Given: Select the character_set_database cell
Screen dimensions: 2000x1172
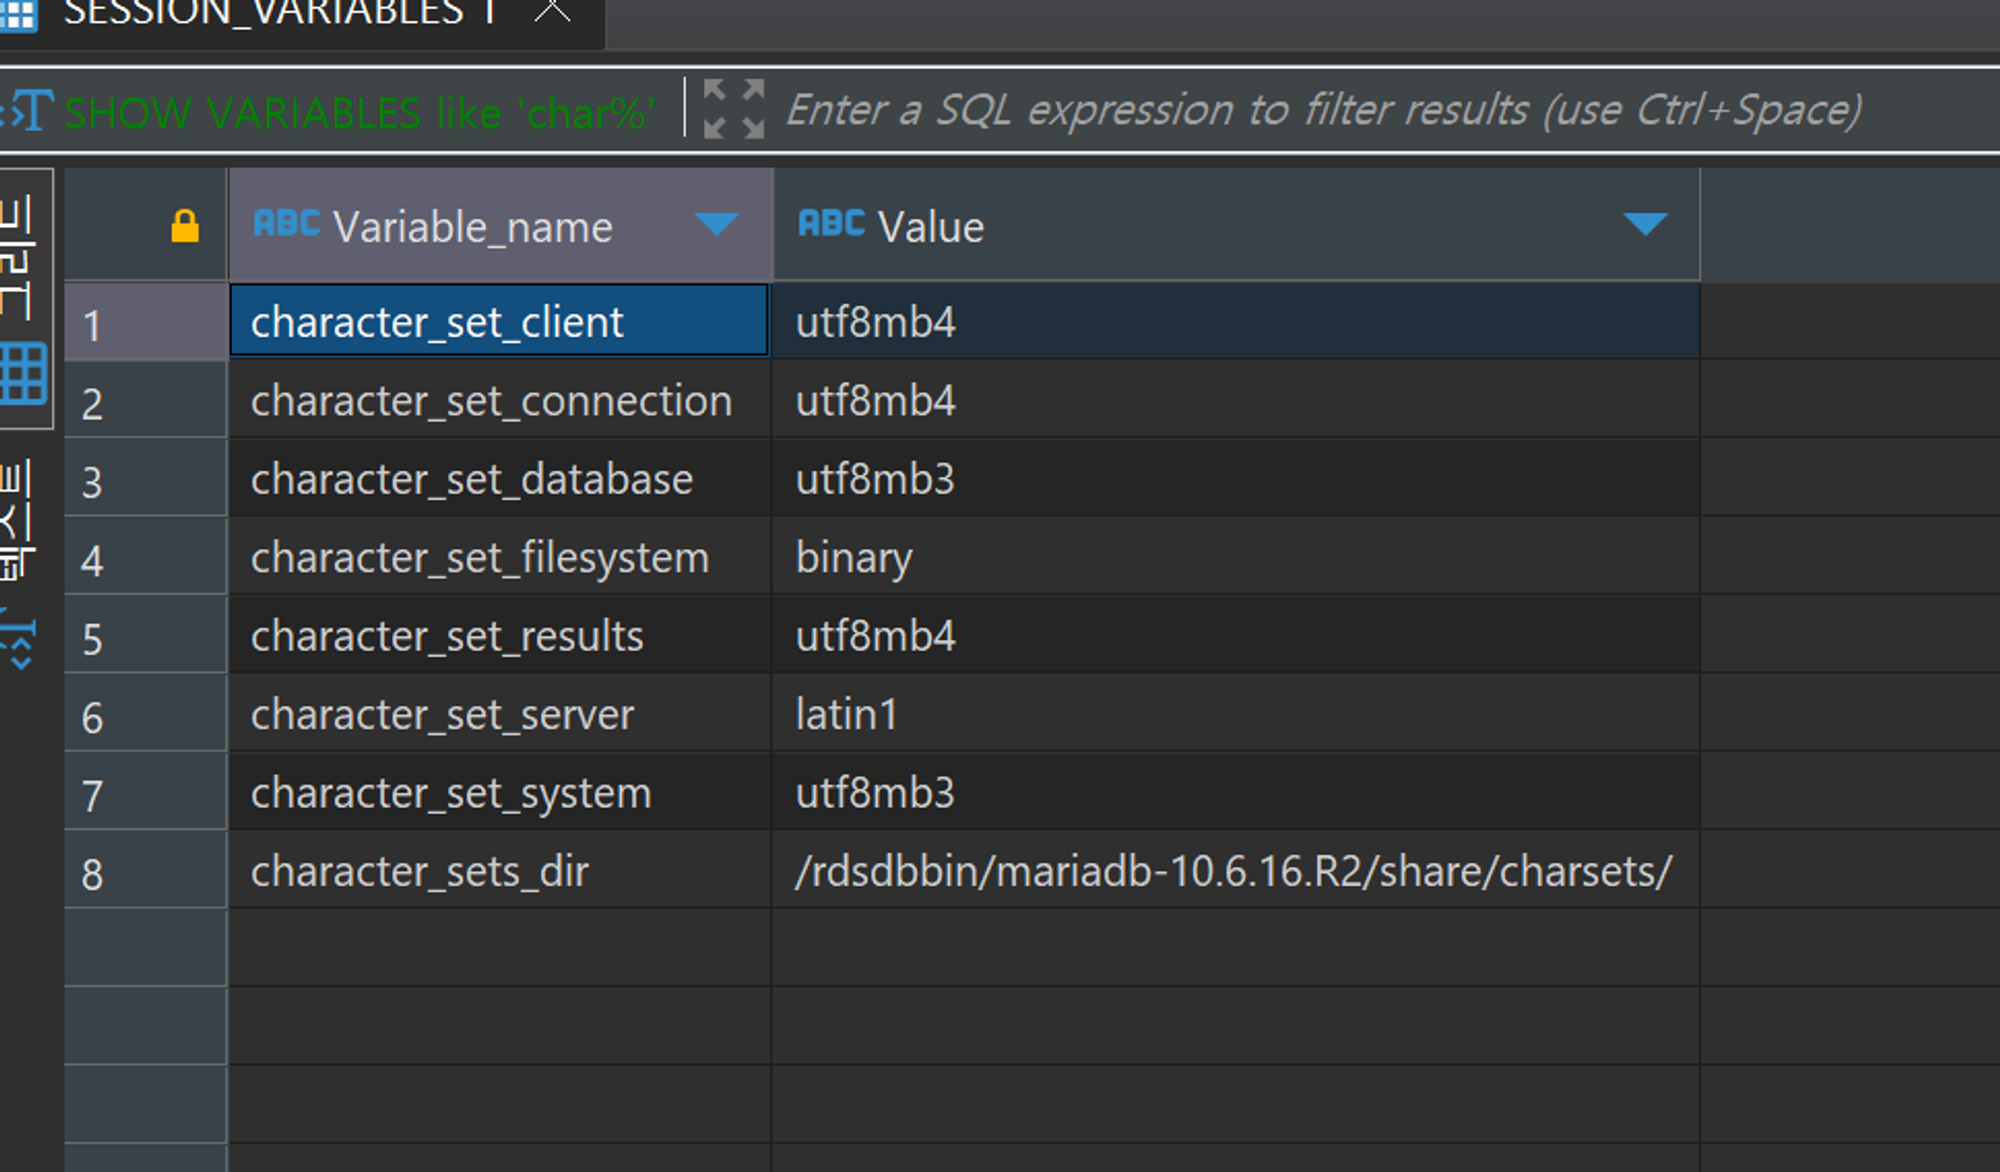Looking at the screenshot, I should [472, 480].
